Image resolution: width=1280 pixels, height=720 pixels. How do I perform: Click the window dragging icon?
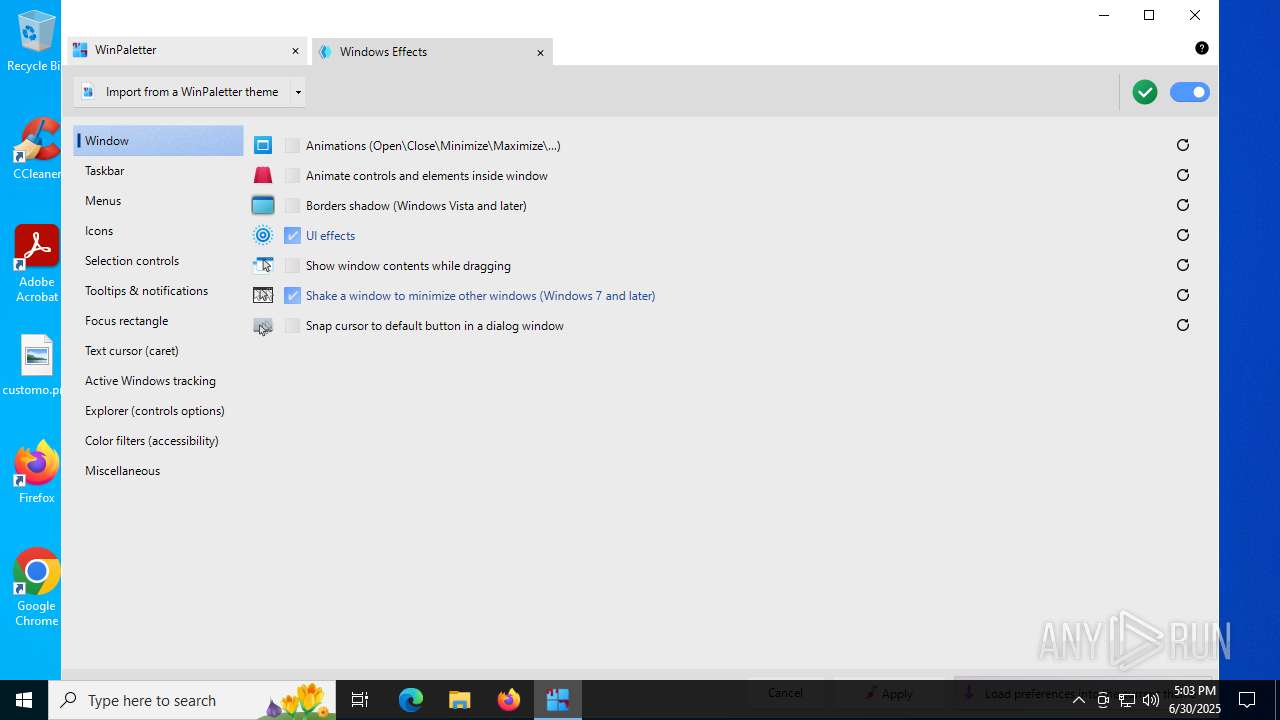[263, 265]
